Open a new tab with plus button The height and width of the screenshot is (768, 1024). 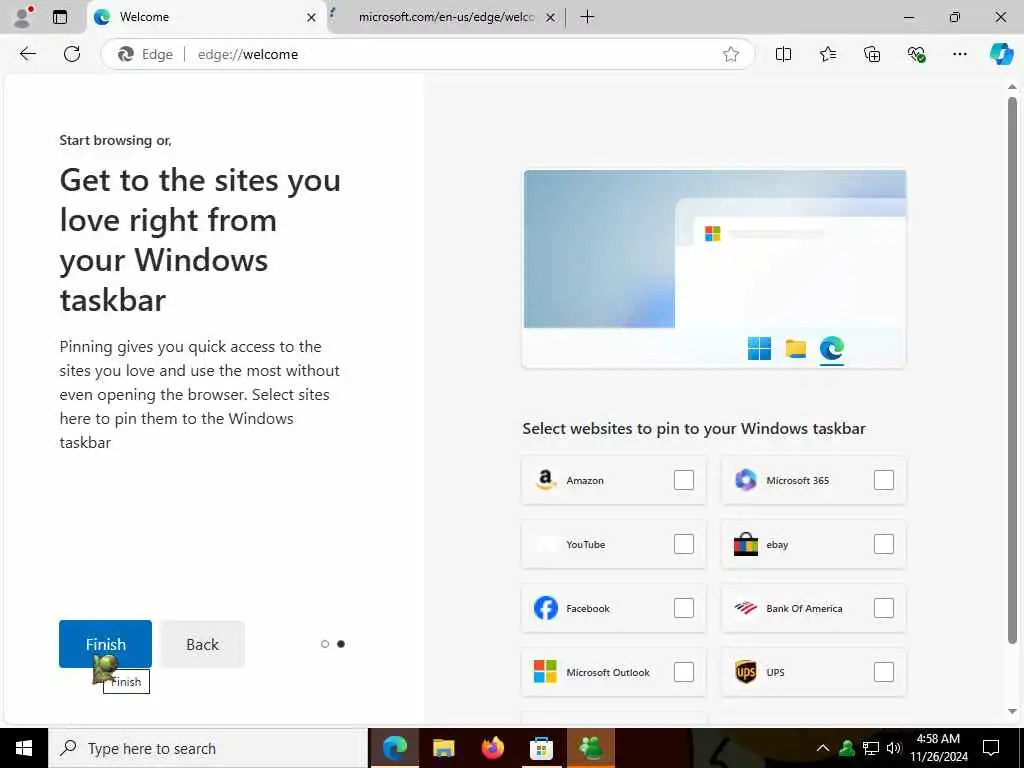pos(587,17)
